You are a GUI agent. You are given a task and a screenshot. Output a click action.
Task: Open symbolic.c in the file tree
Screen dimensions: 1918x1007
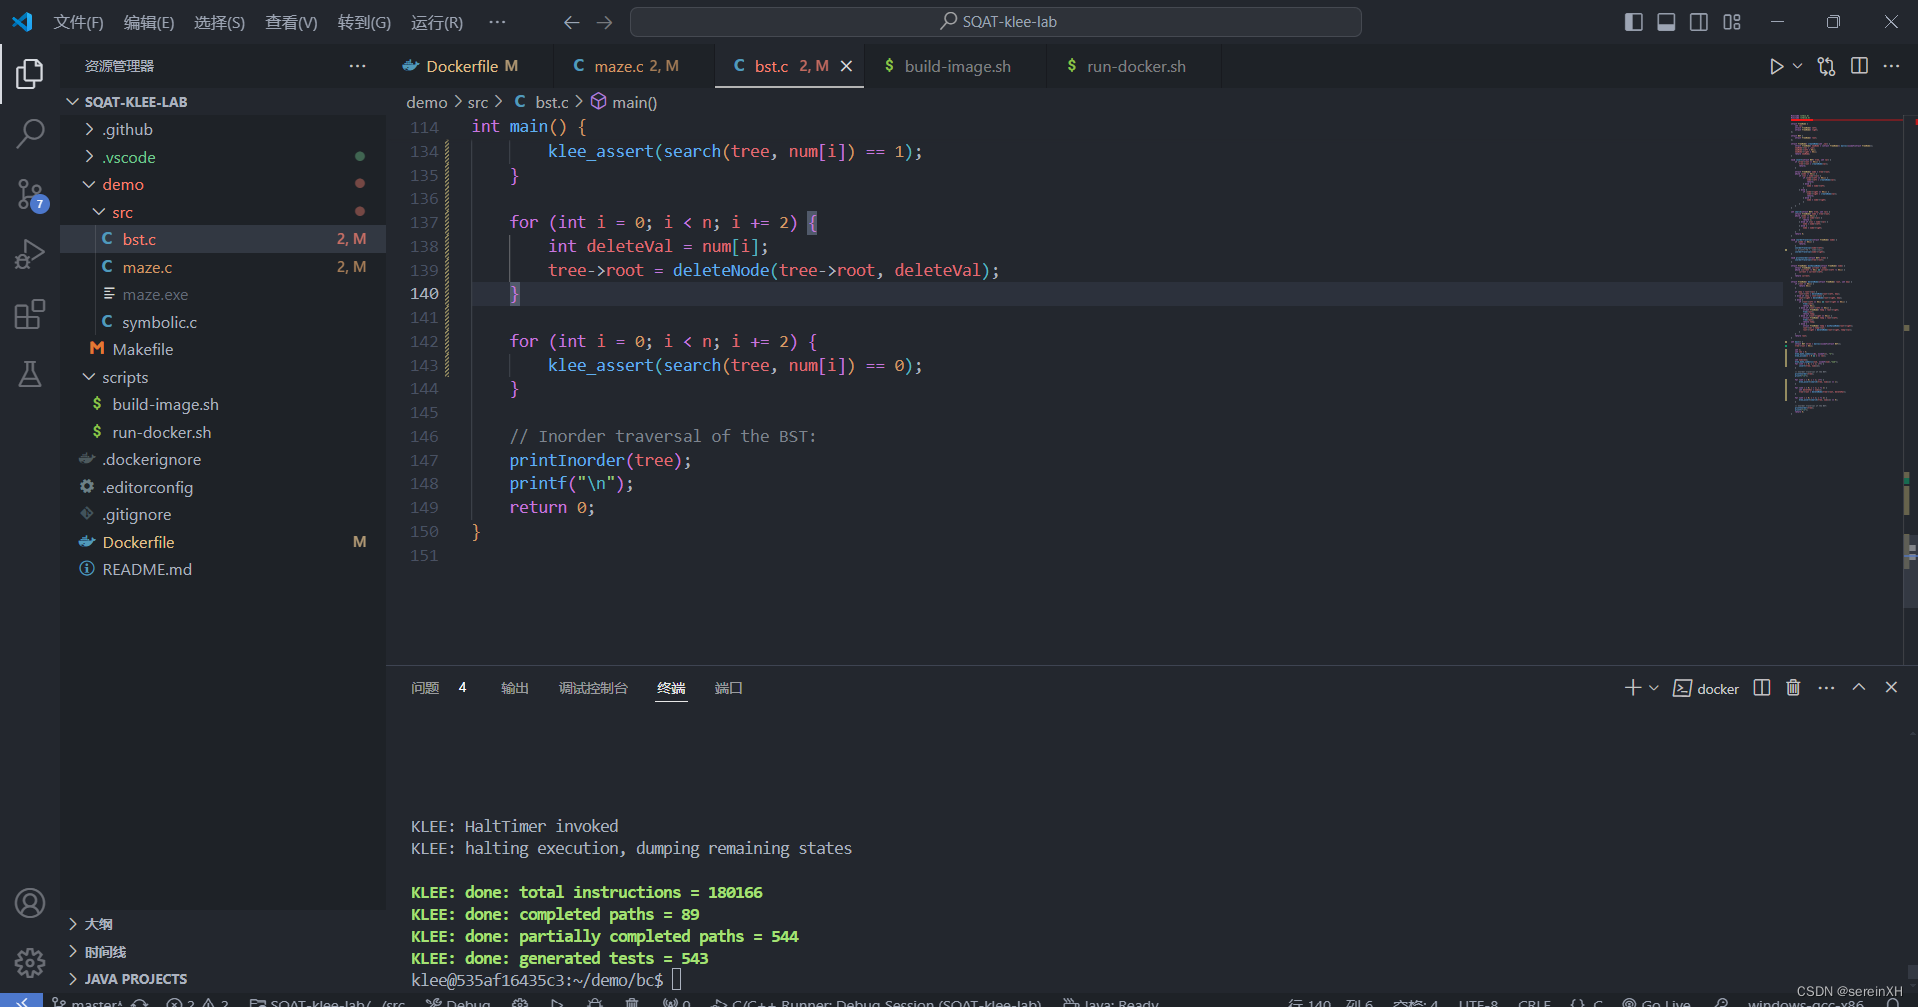[x=223, y=322]
